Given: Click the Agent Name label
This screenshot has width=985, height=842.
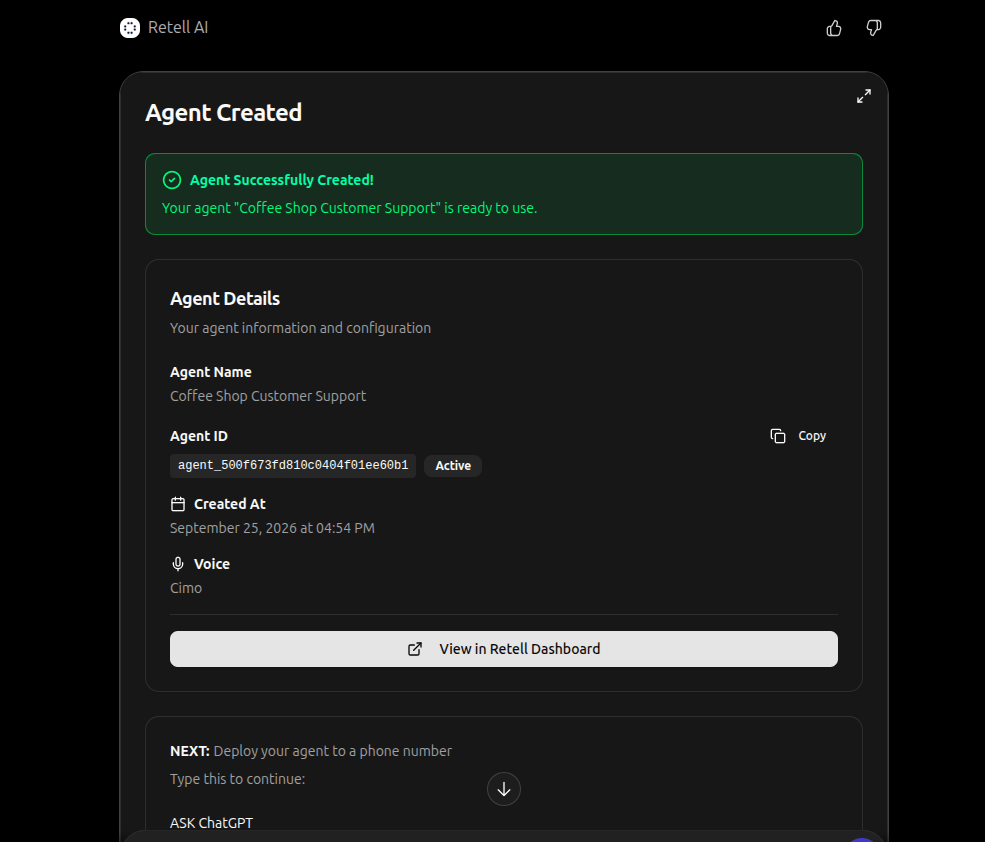Looking at the screenshot, I should pos(210,372).
